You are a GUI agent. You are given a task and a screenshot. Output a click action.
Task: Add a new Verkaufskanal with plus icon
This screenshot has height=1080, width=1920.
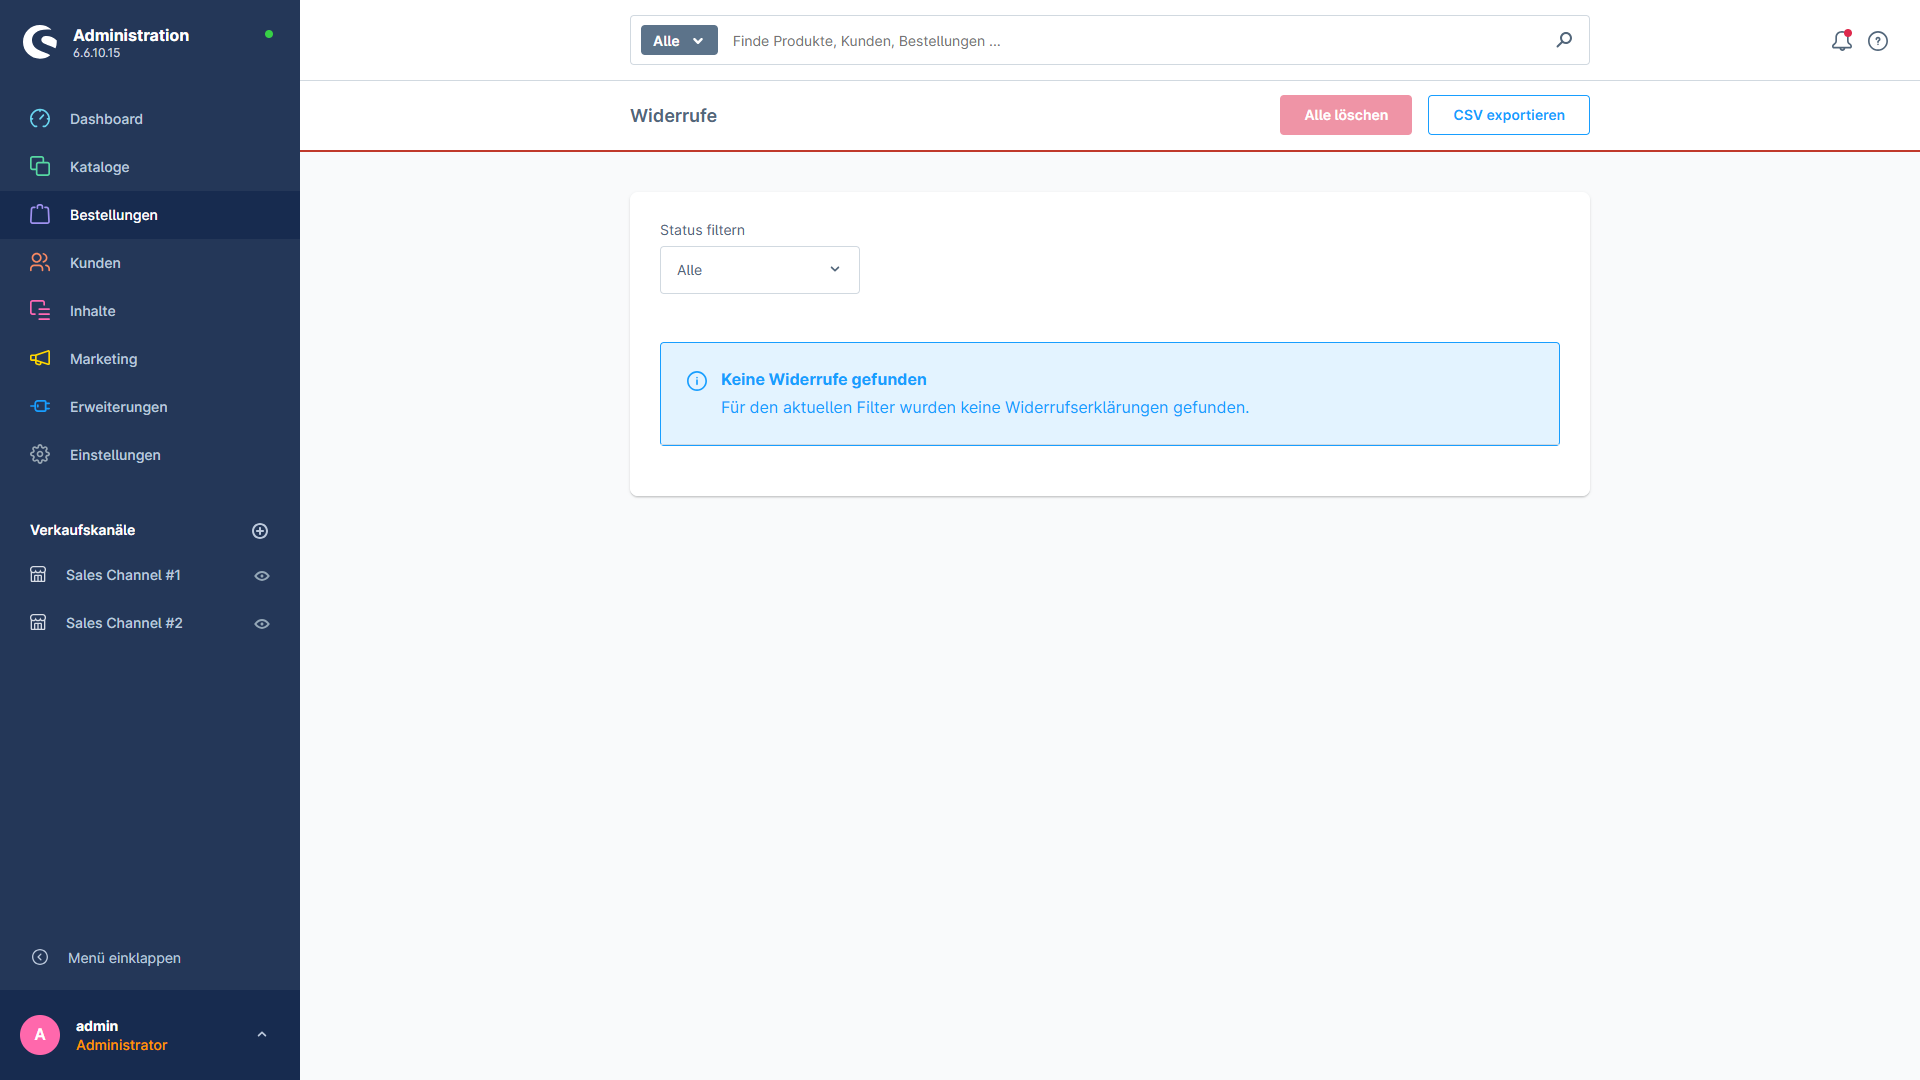click(260, 531)
